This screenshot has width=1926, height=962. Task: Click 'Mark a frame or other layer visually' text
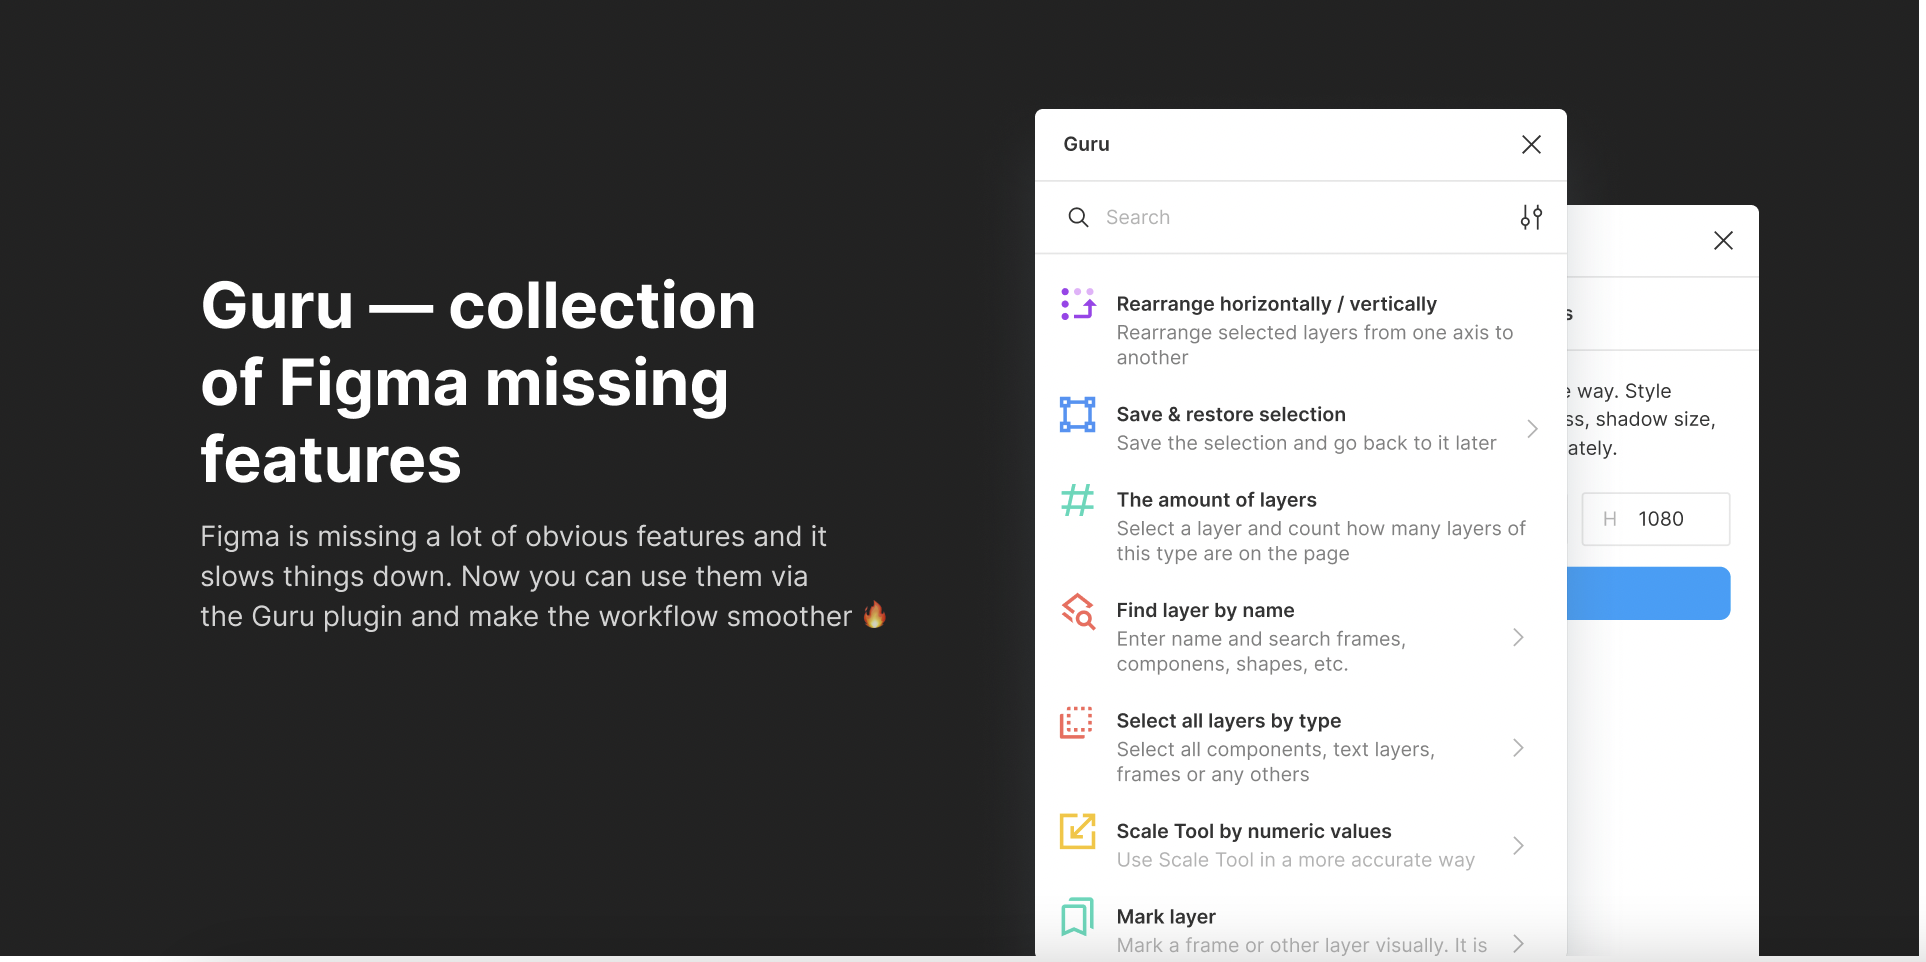[1302, 945]
